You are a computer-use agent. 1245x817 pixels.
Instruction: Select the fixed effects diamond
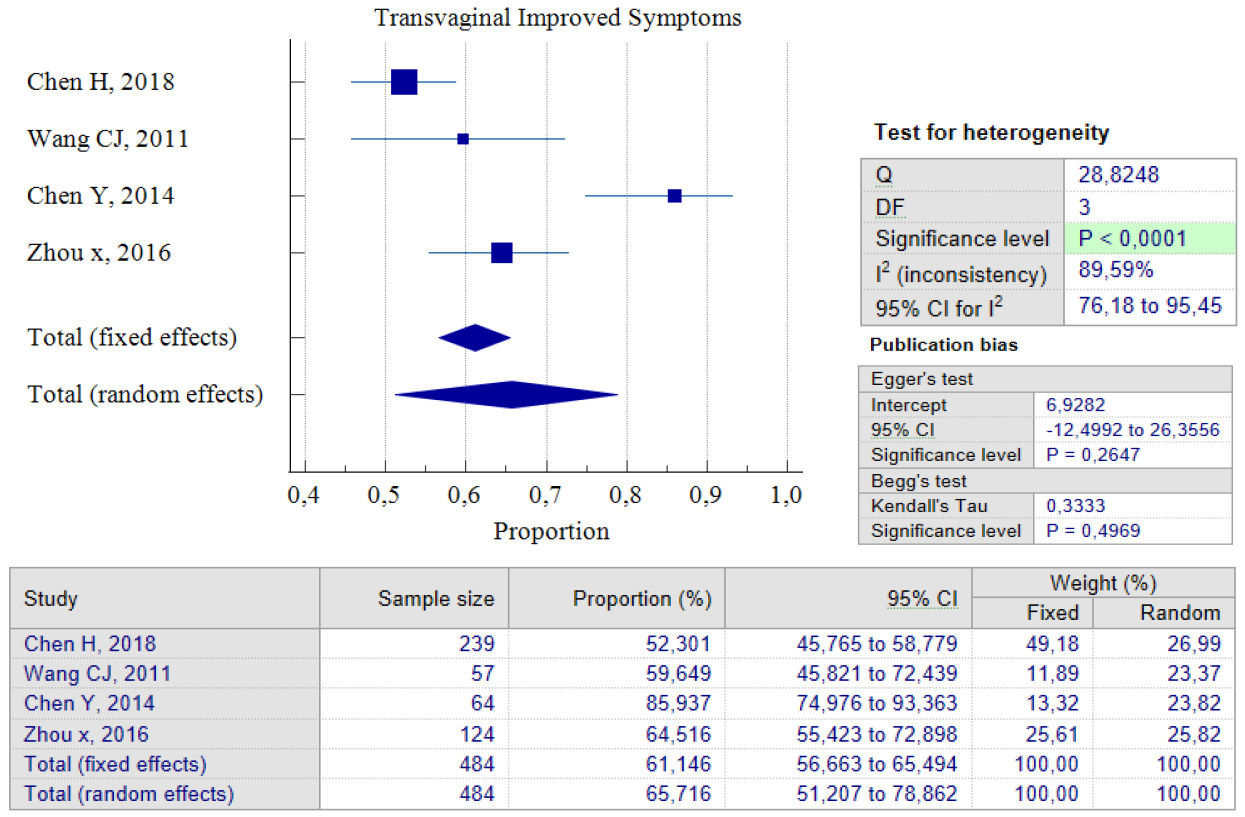(475, 338)
